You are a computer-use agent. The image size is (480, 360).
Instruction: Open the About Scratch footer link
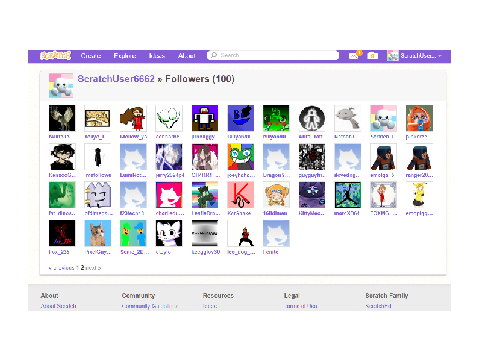58,306
